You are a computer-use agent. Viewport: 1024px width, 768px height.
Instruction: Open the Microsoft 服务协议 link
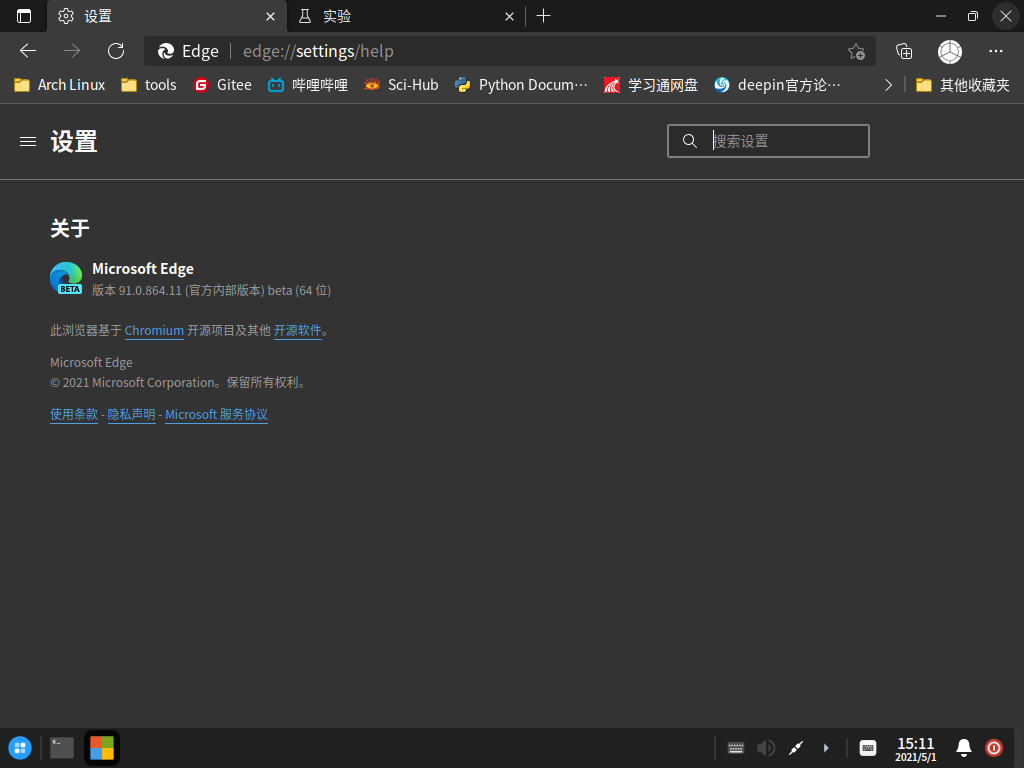(216, 415)
